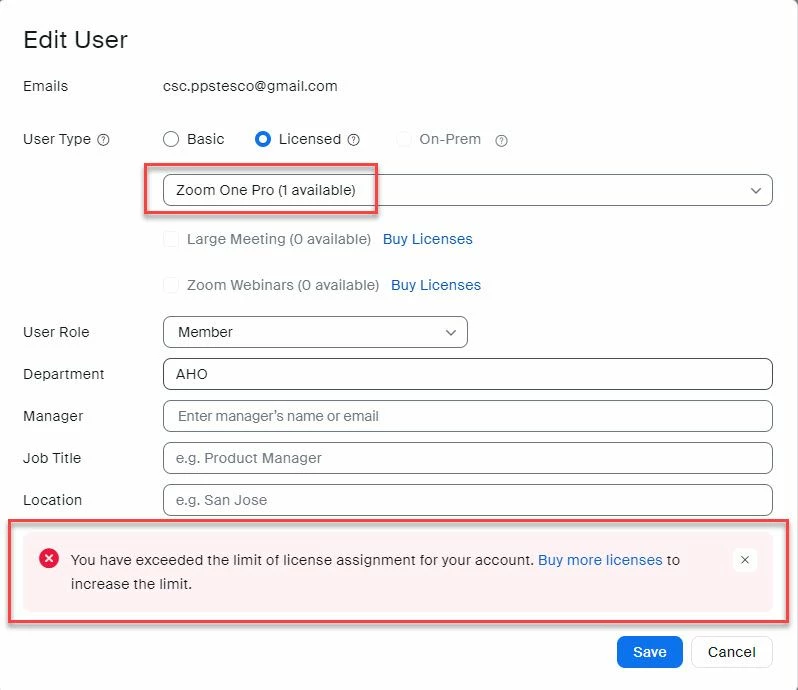The height and width of the screenshot is (690, 798).
Task: Click the Job Title input field
Action: [468, 458]
